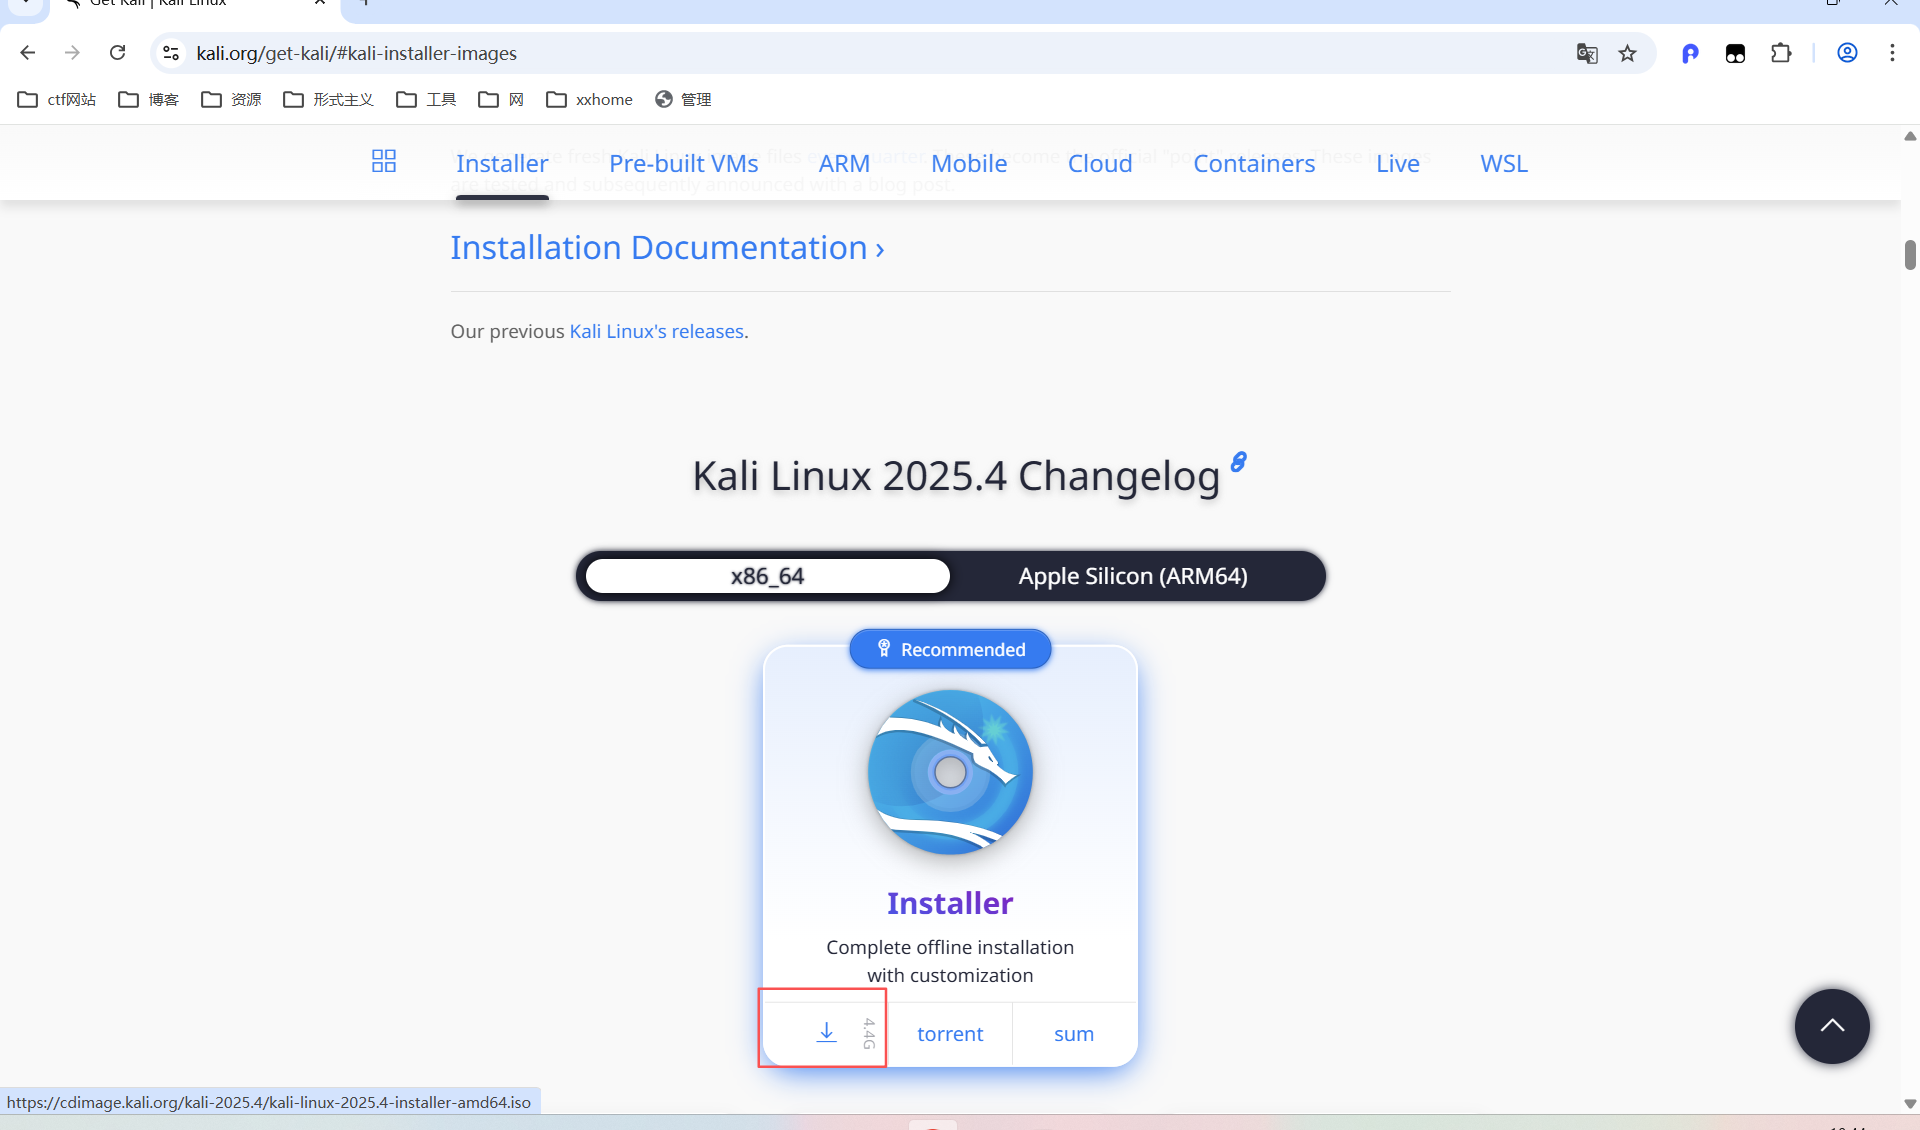Open the 资源 bookmark folder

231,99
